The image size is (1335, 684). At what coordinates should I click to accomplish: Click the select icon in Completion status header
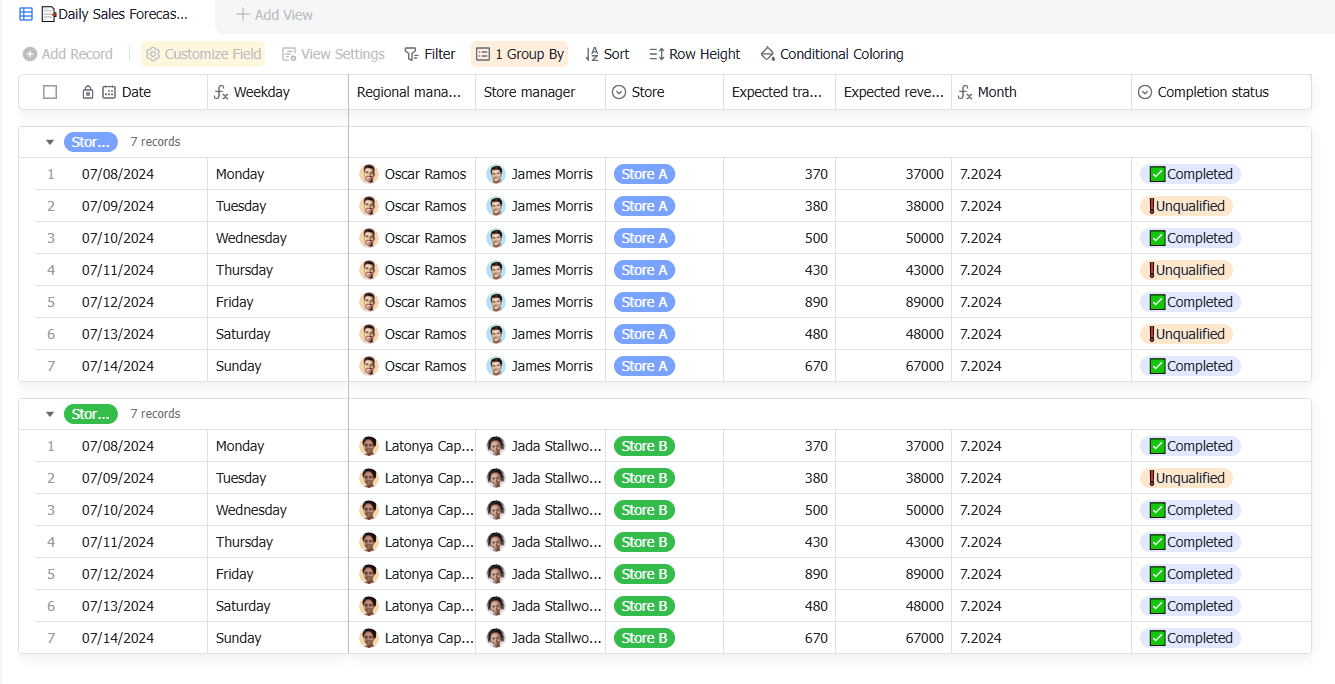pyautogui.click(x=1145, y=92)
